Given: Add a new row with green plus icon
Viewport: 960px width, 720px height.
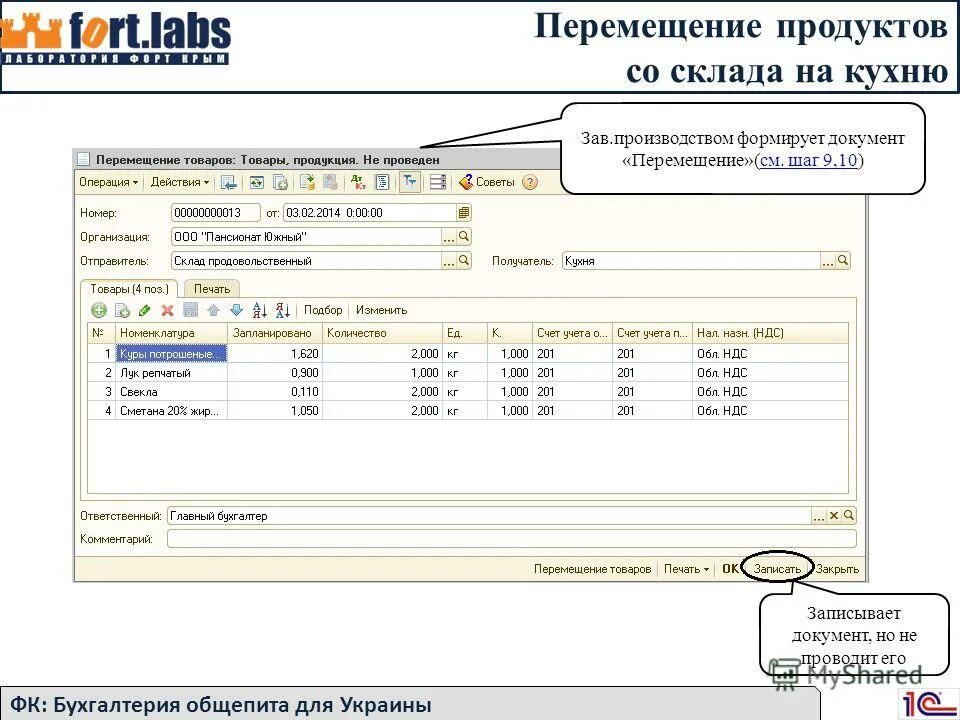Looking at the screenshot, I should [99, 310].
